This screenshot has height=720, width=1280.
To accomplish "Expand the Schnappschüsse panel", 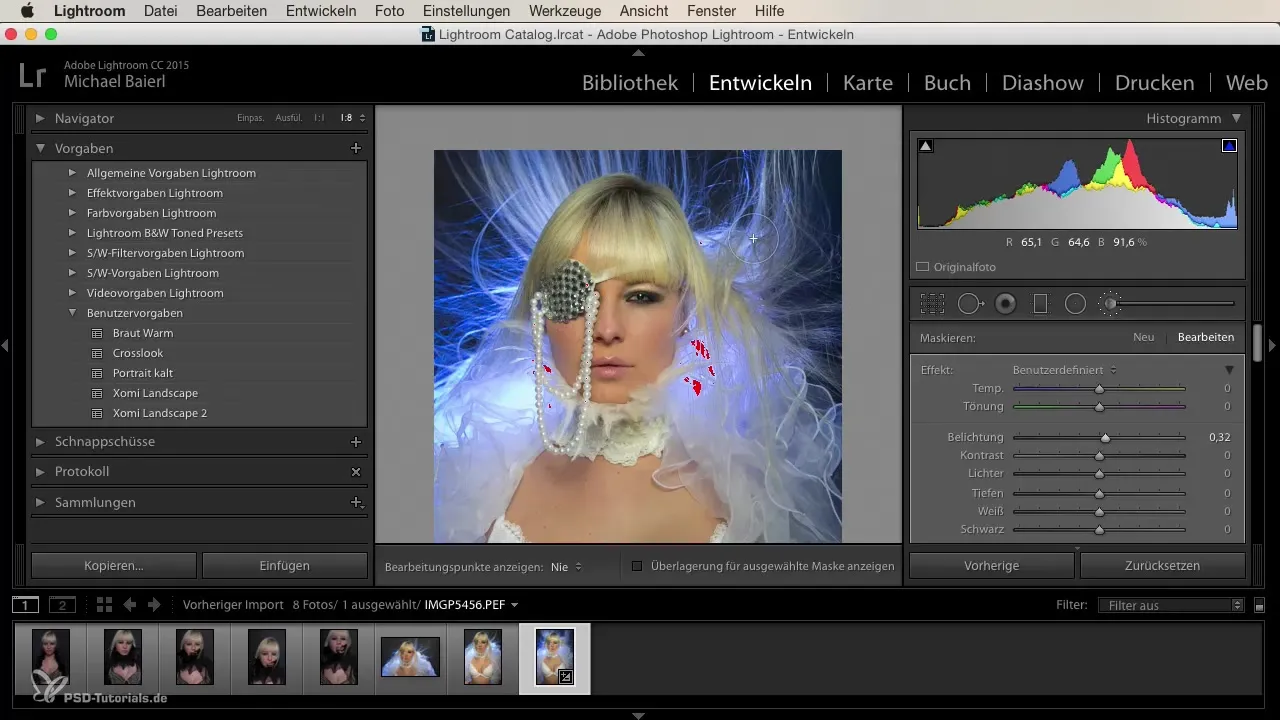I will (x=40, y=441).
